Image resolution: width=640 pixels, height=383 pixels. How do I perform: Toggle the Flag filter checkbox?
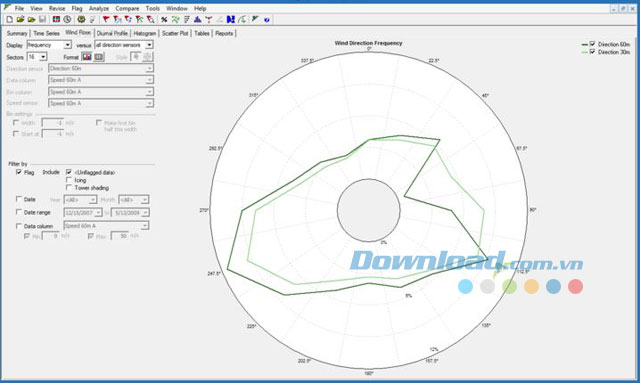(19, 172)
